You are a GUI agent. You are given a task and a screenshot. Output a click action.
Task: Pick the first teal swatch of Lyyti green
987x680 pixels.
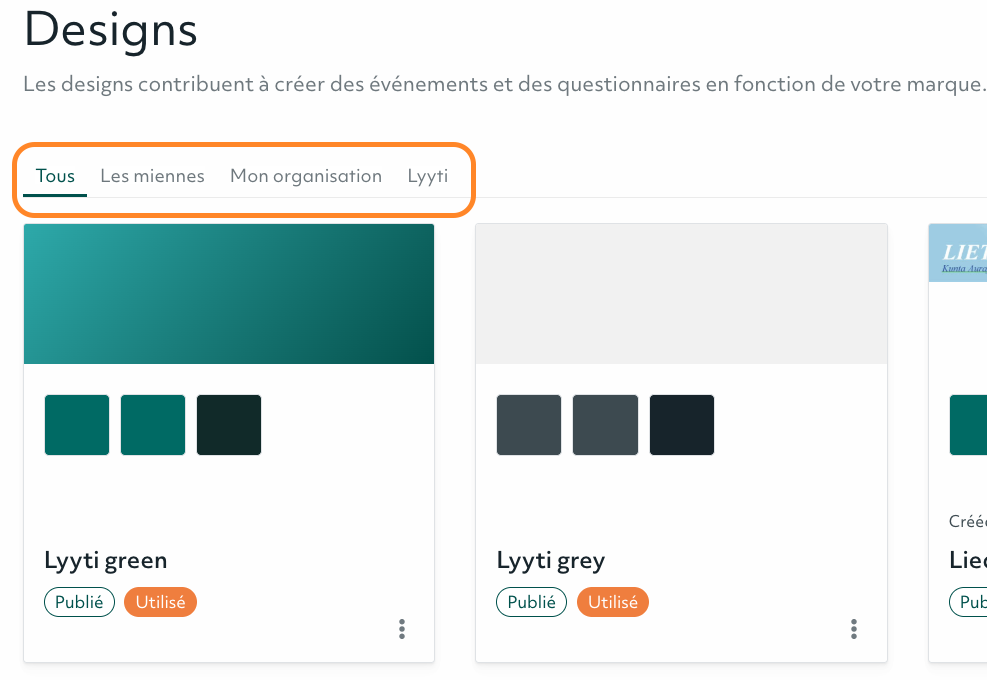77,425
